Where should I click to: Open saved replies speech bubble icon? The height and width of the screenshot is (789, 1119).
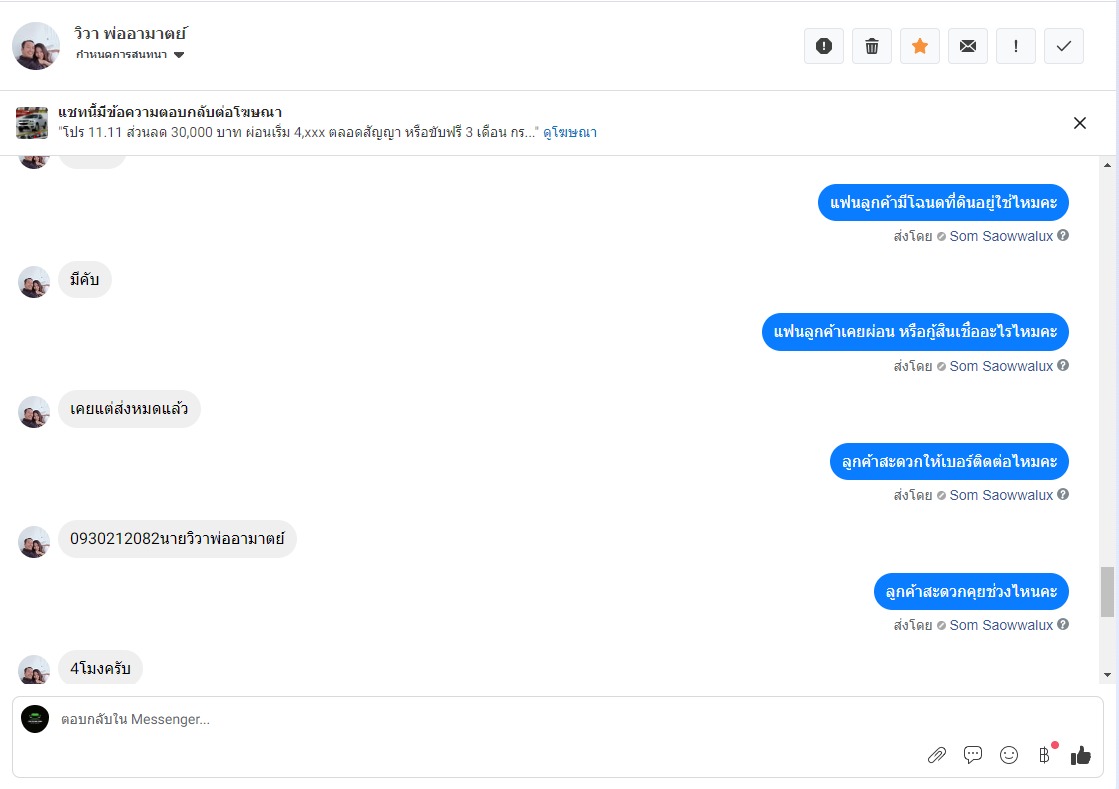click(x=973, y=755)
